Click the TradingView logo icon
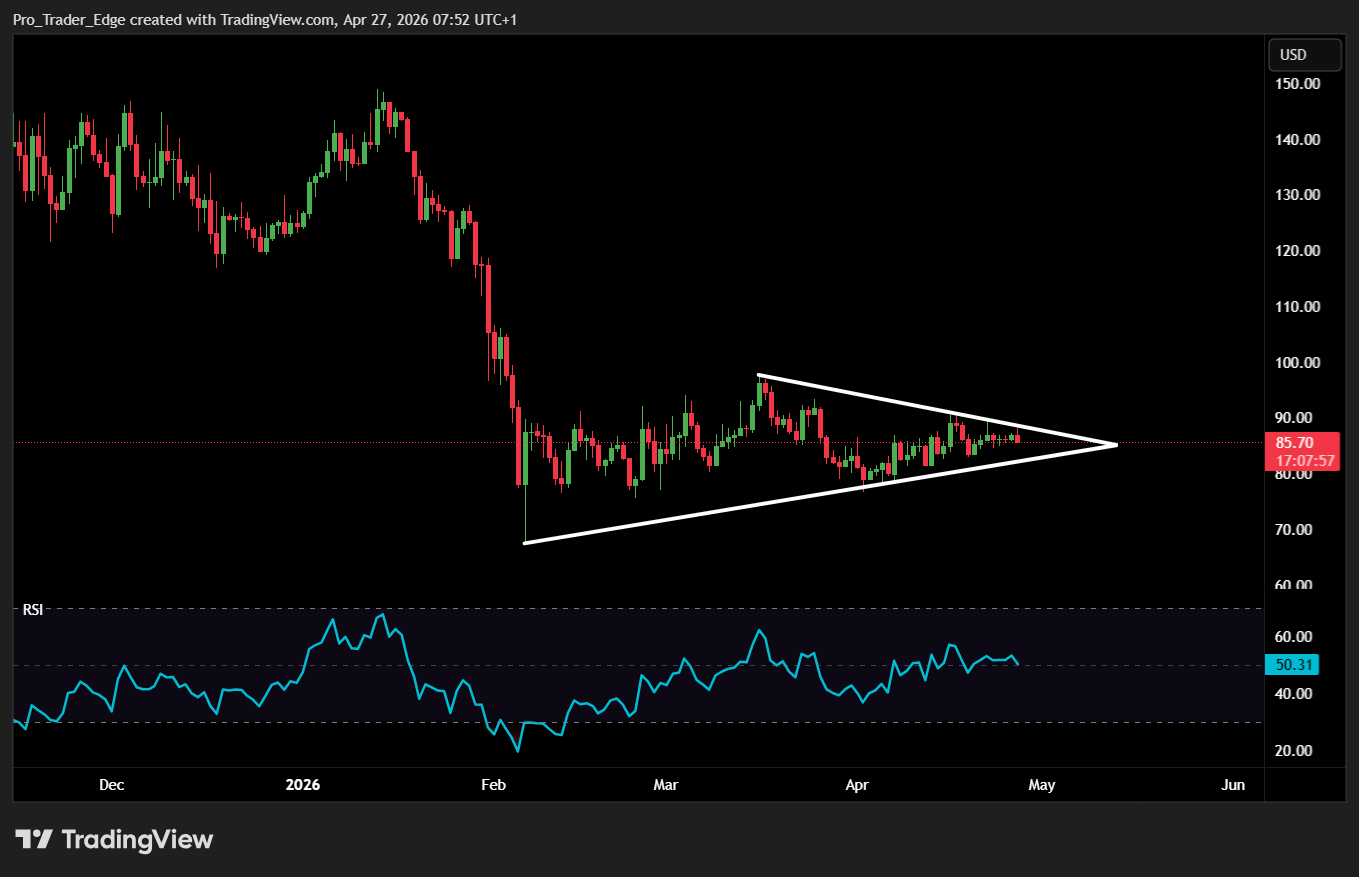 (33, 840)
